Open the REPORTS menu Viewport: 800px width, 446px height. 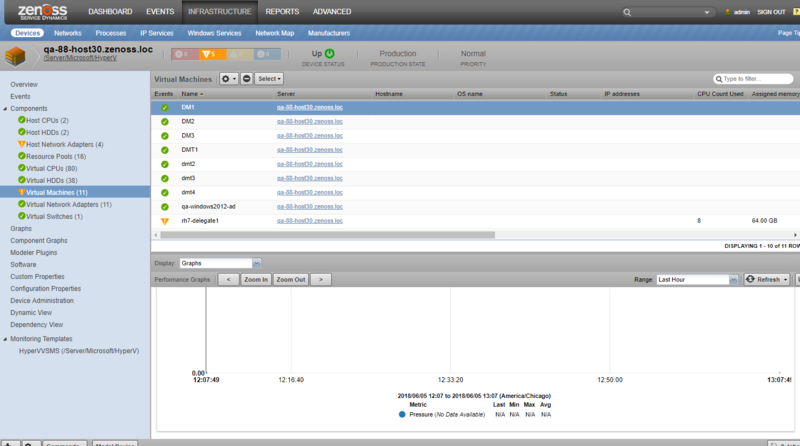[x=282, y=12]
